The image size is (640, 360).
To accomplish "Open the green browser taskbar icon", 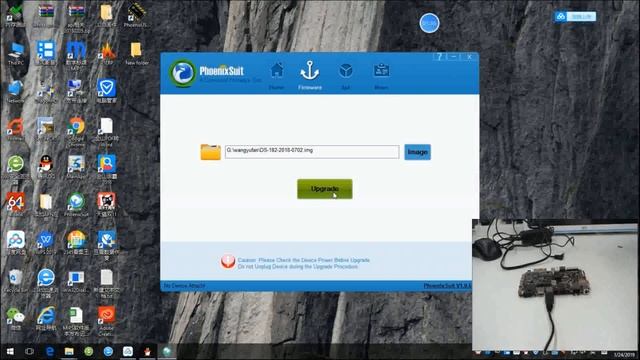I will (x=89, y=351).
